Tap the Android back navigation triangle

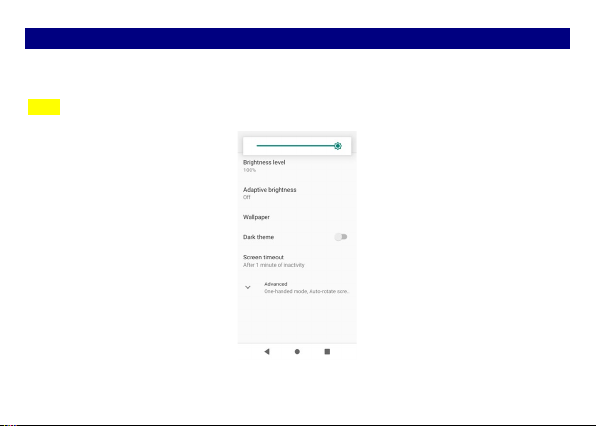pos(267,352)
